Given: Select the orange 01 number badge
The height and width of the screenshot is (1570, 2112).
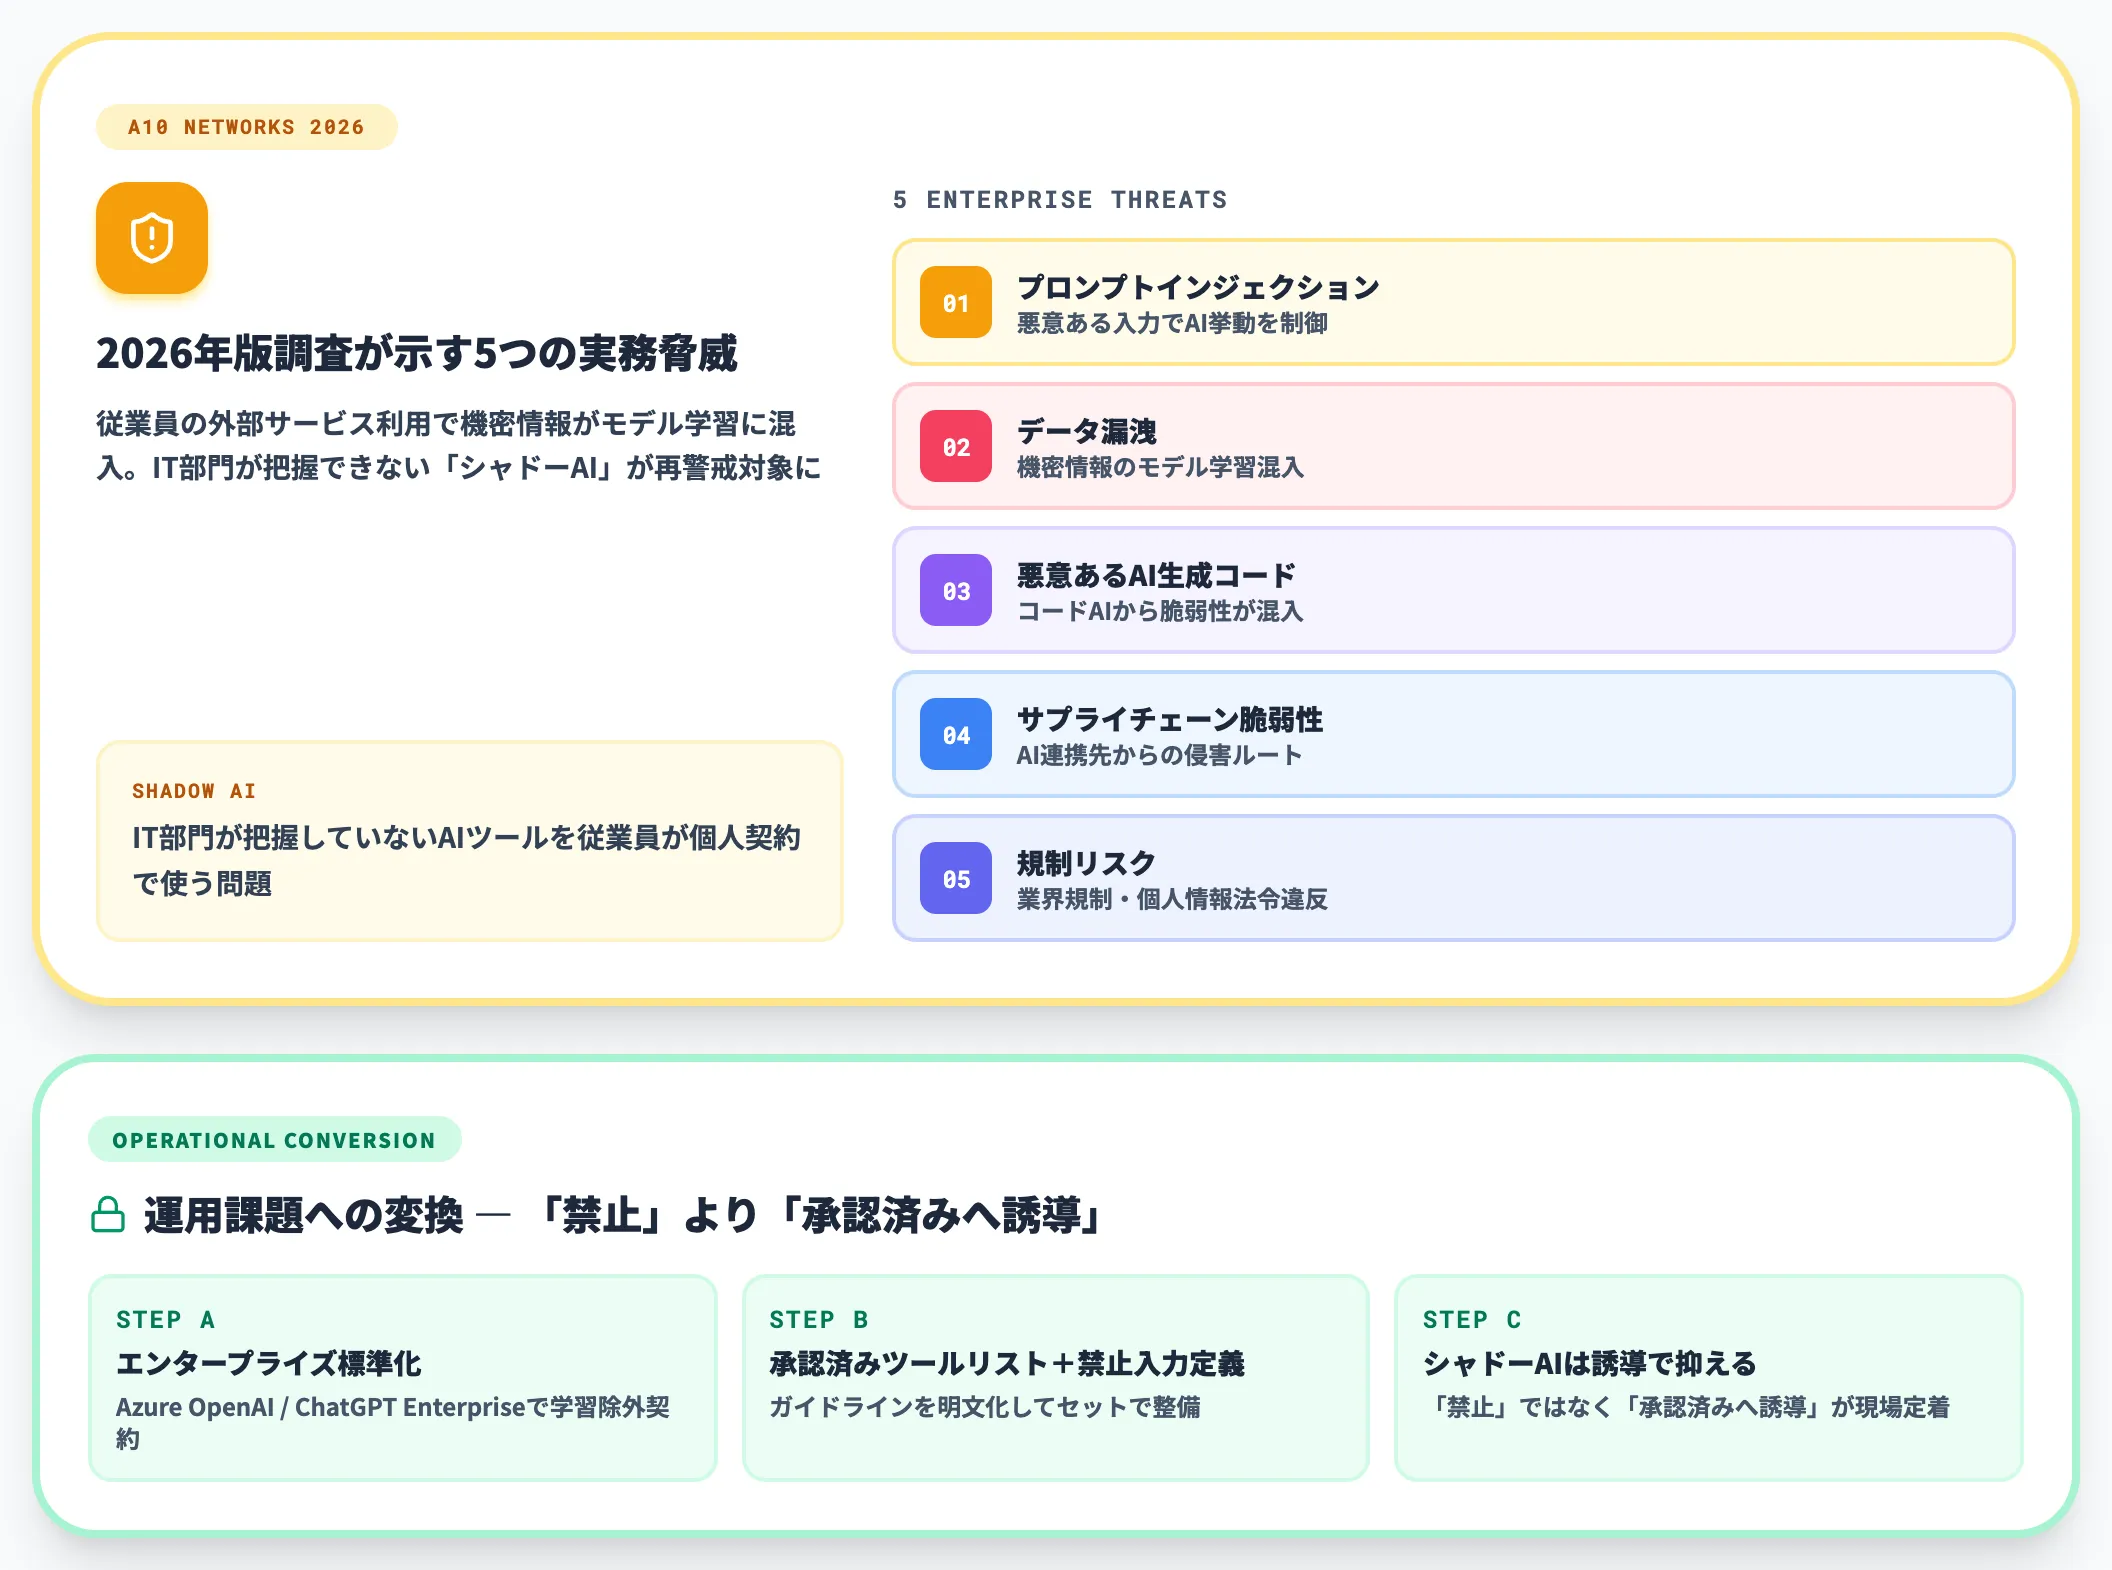Looking at the screenshot, I should pyautogui.click(x=956, y=302).
